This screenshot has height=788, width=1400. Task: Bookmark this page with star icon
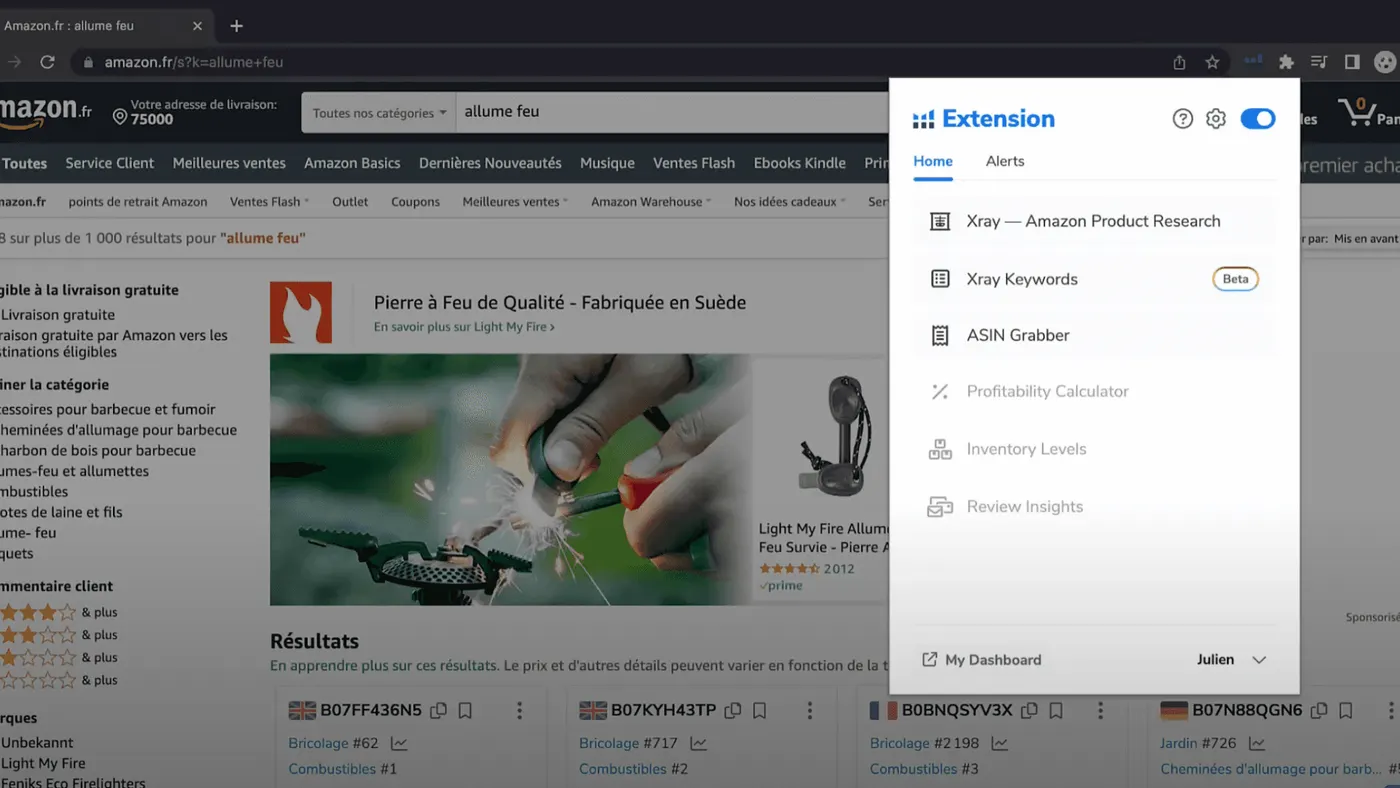click(x=1212, y=62)
